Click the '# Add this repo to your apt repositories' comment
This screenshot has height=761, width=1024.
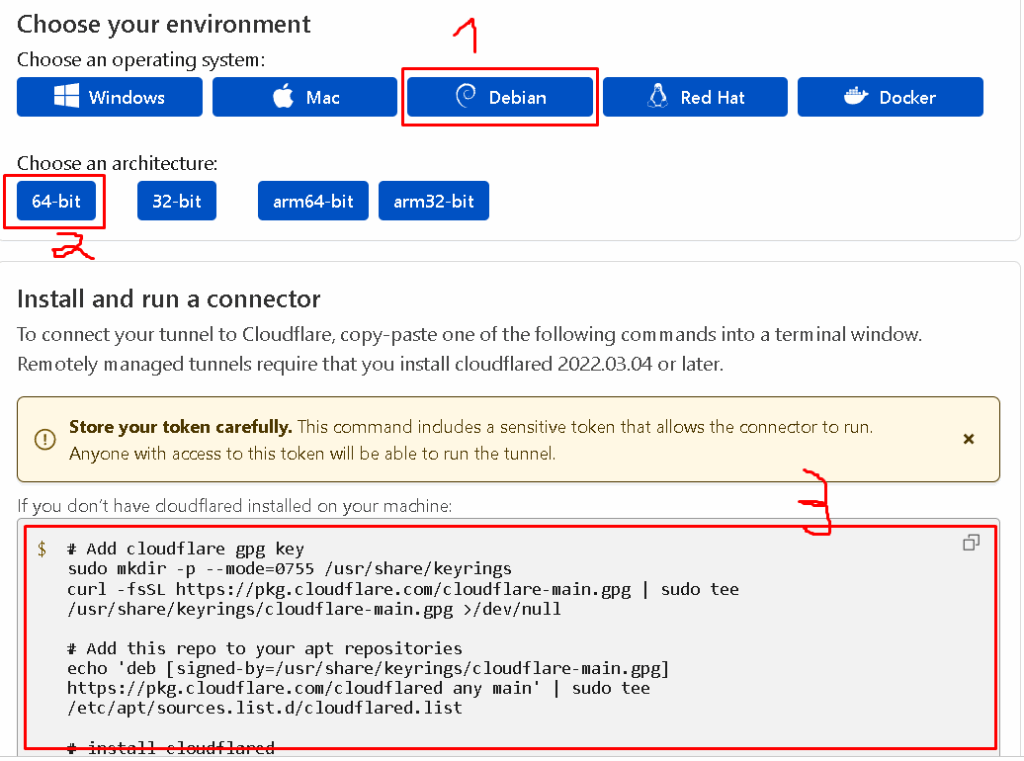[x=264, y=649]
